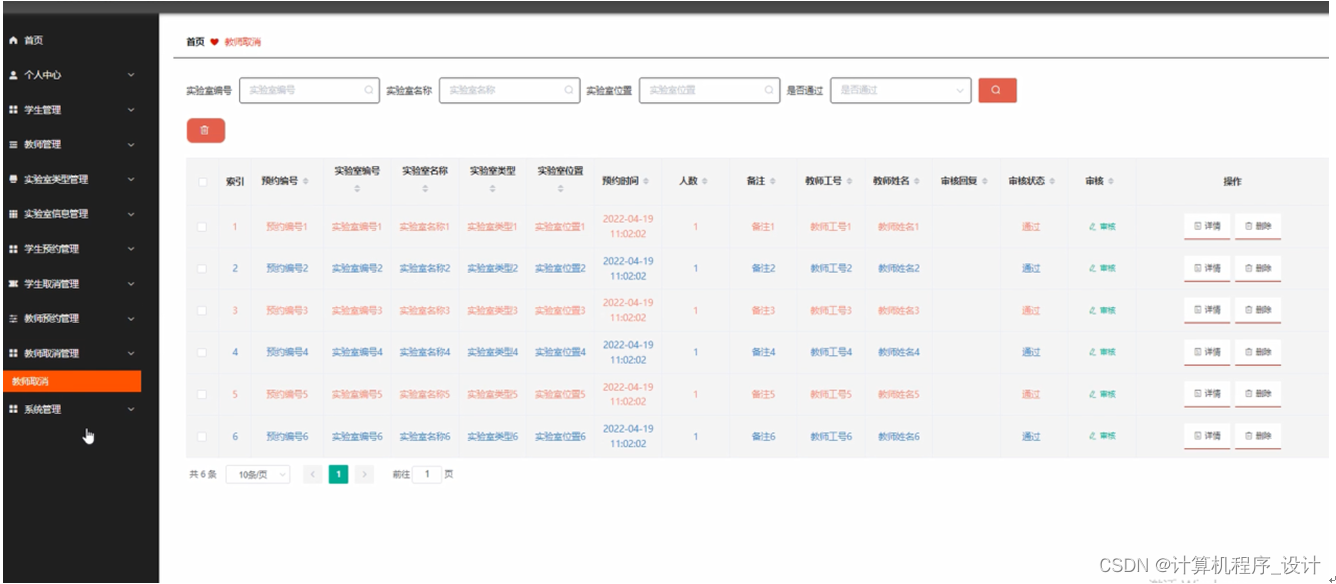
Task: Expand 学生取消管理 via its chevron
Action: pyautogui.click(x=131, y=284)
